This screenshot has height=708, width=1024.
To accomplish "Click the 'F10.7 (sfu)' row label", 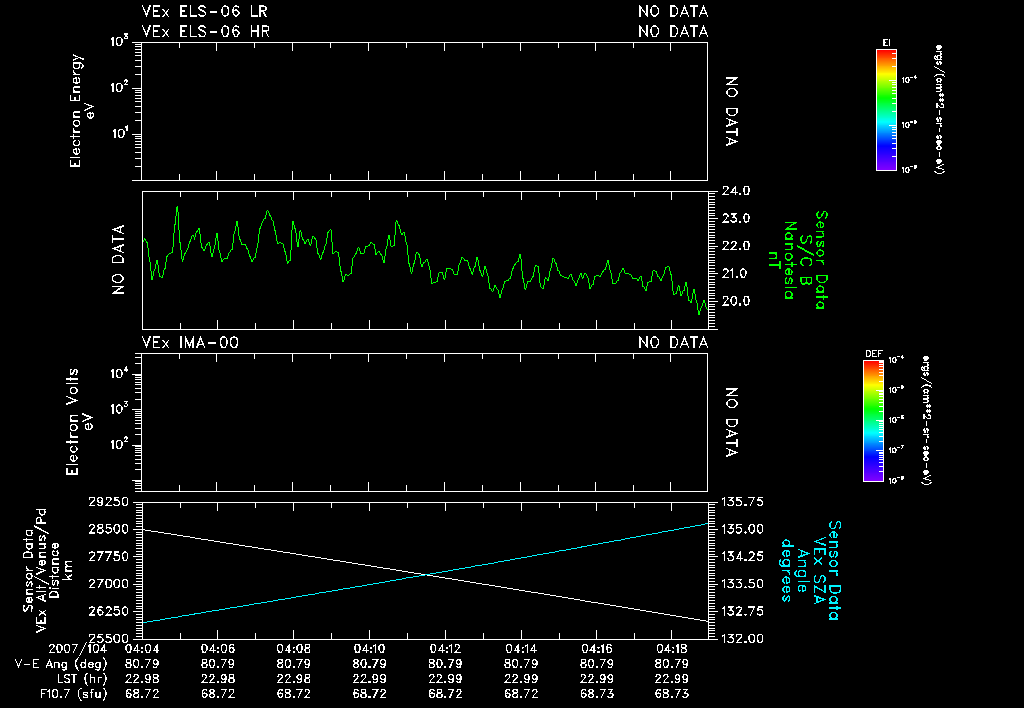I will 73,694.
